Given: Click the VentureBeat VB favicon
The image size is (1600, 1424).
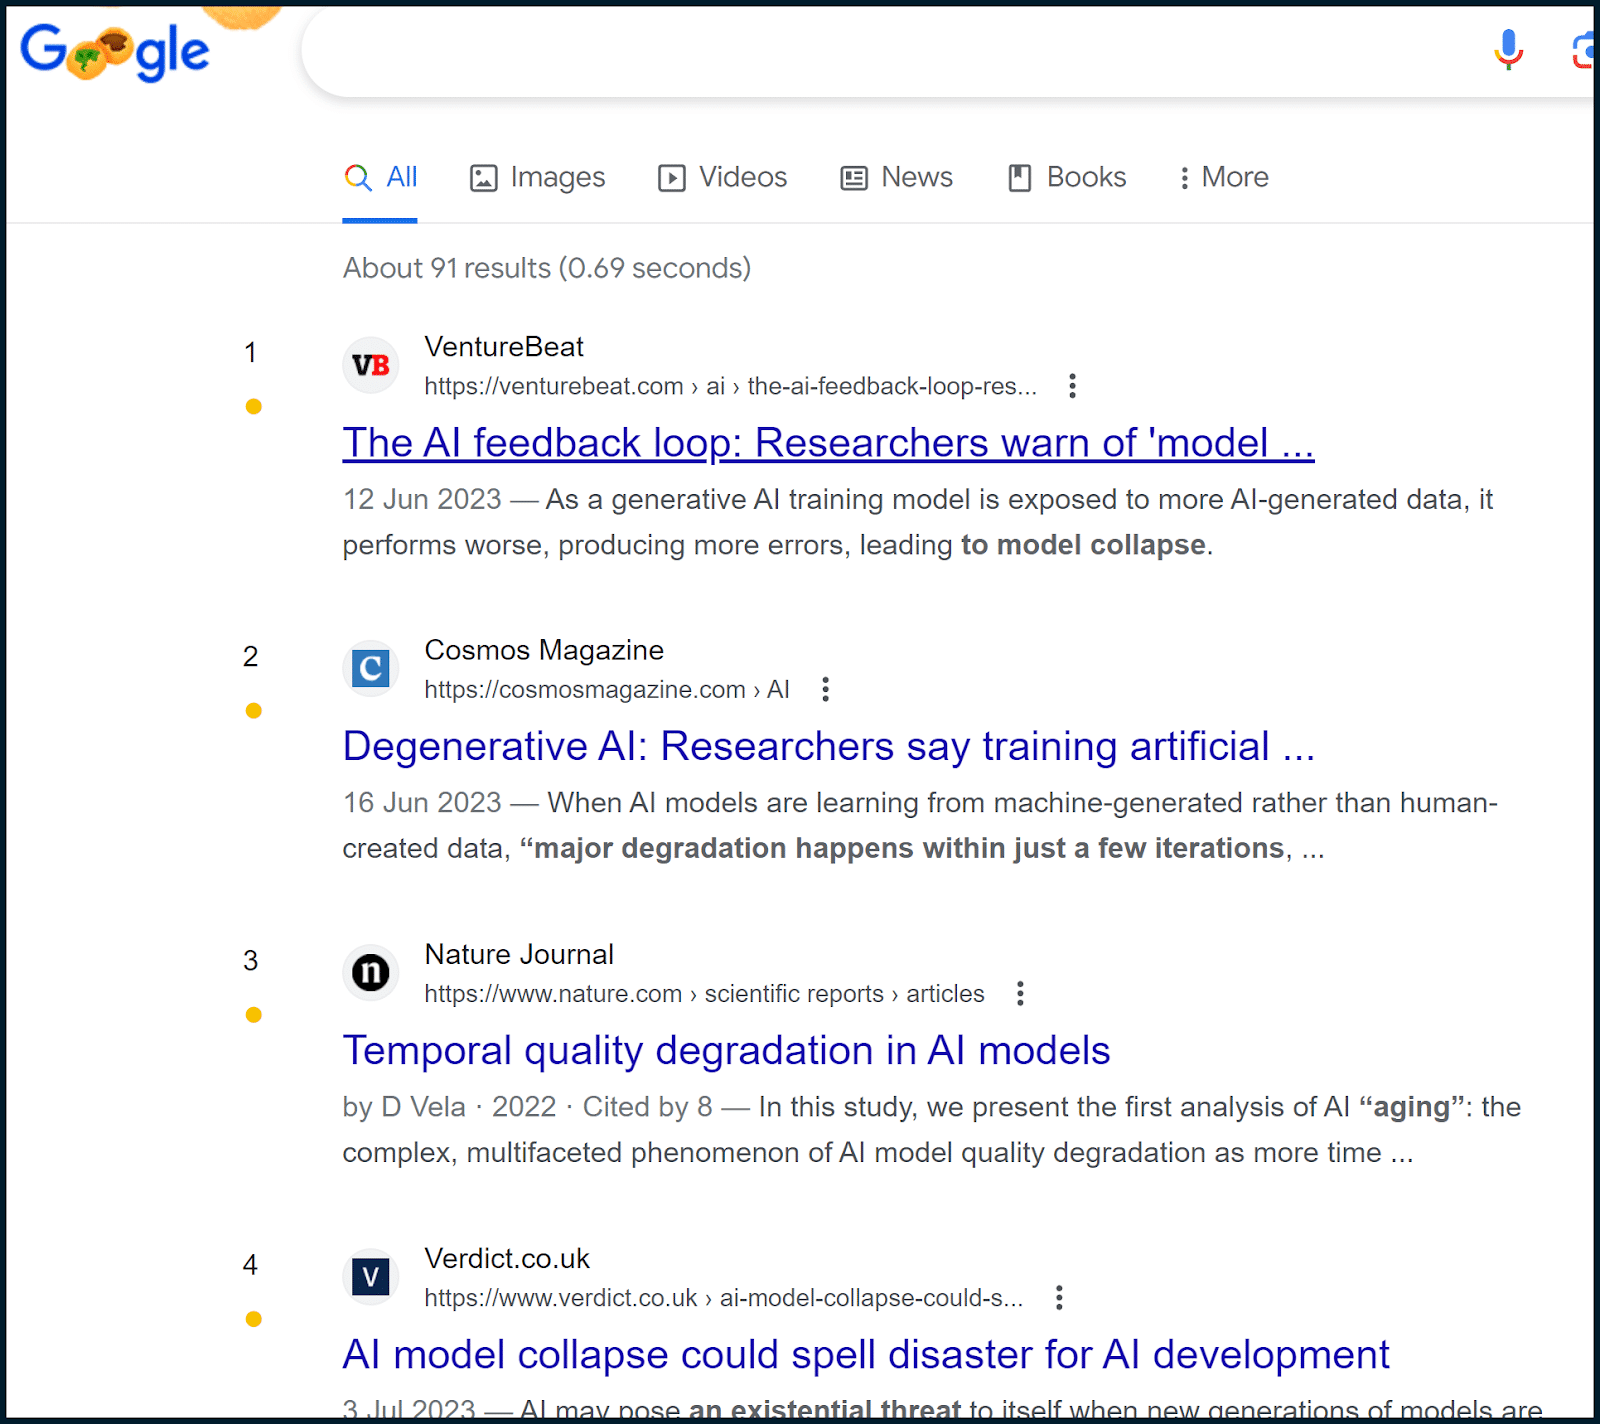Looking at the screenshot, I should [371, 365].
